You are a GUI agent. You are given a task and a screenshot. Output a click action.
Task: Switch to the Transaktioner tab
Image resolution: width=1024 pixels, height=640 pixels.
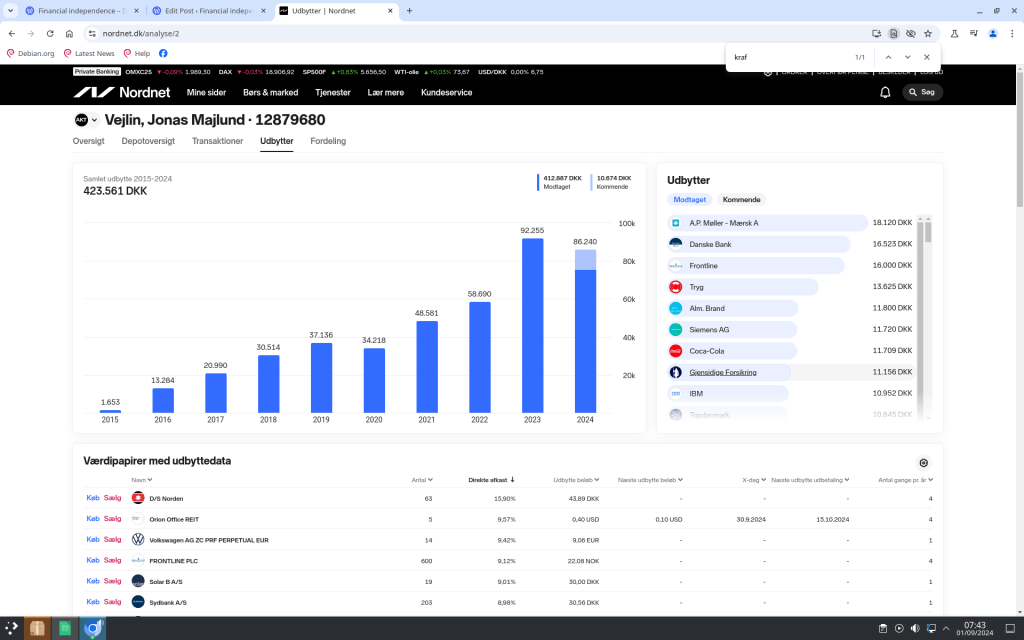click(x=217, y=141)
